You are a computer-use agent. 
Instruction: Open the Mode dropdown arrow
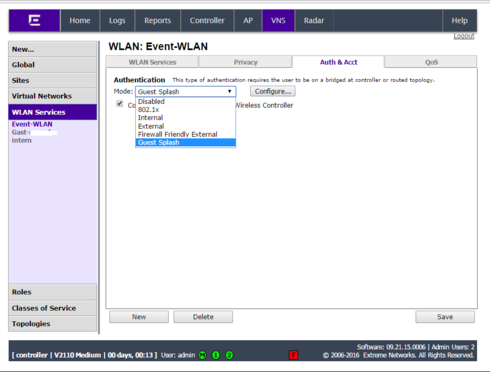coord(230,91)
